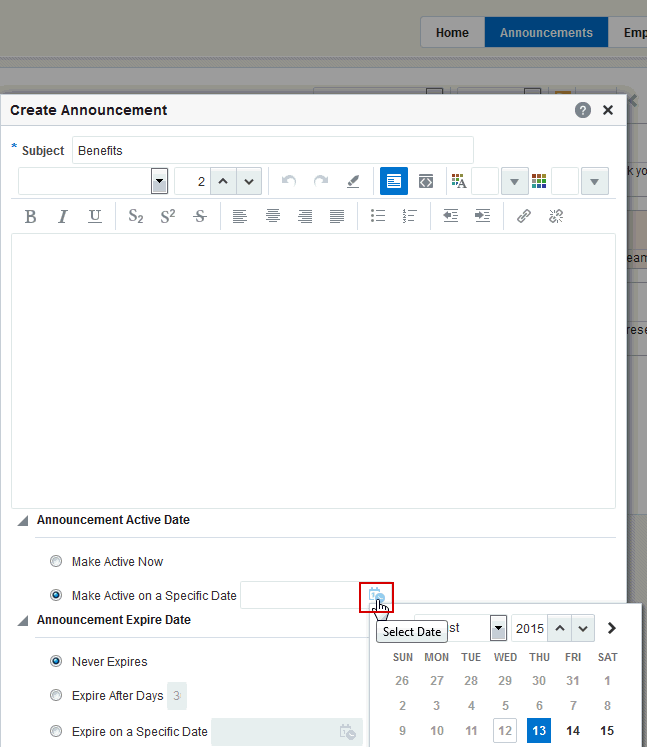Image resolution: width=647 pixels, height=747 pixels.
Task: Pick day 12 in the calendar
Action: [505, 730]
